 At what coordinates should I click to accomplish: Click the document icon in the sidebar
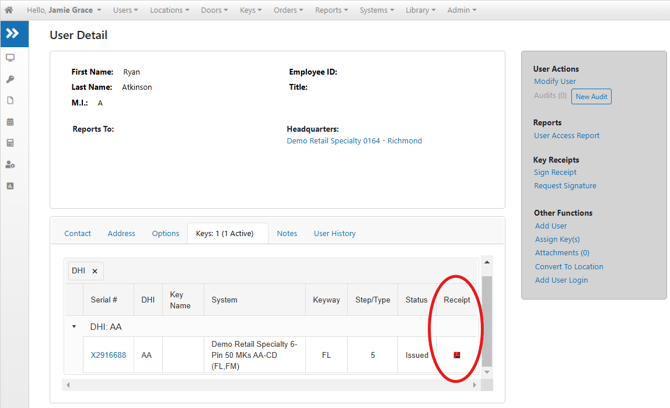(10, 101)
